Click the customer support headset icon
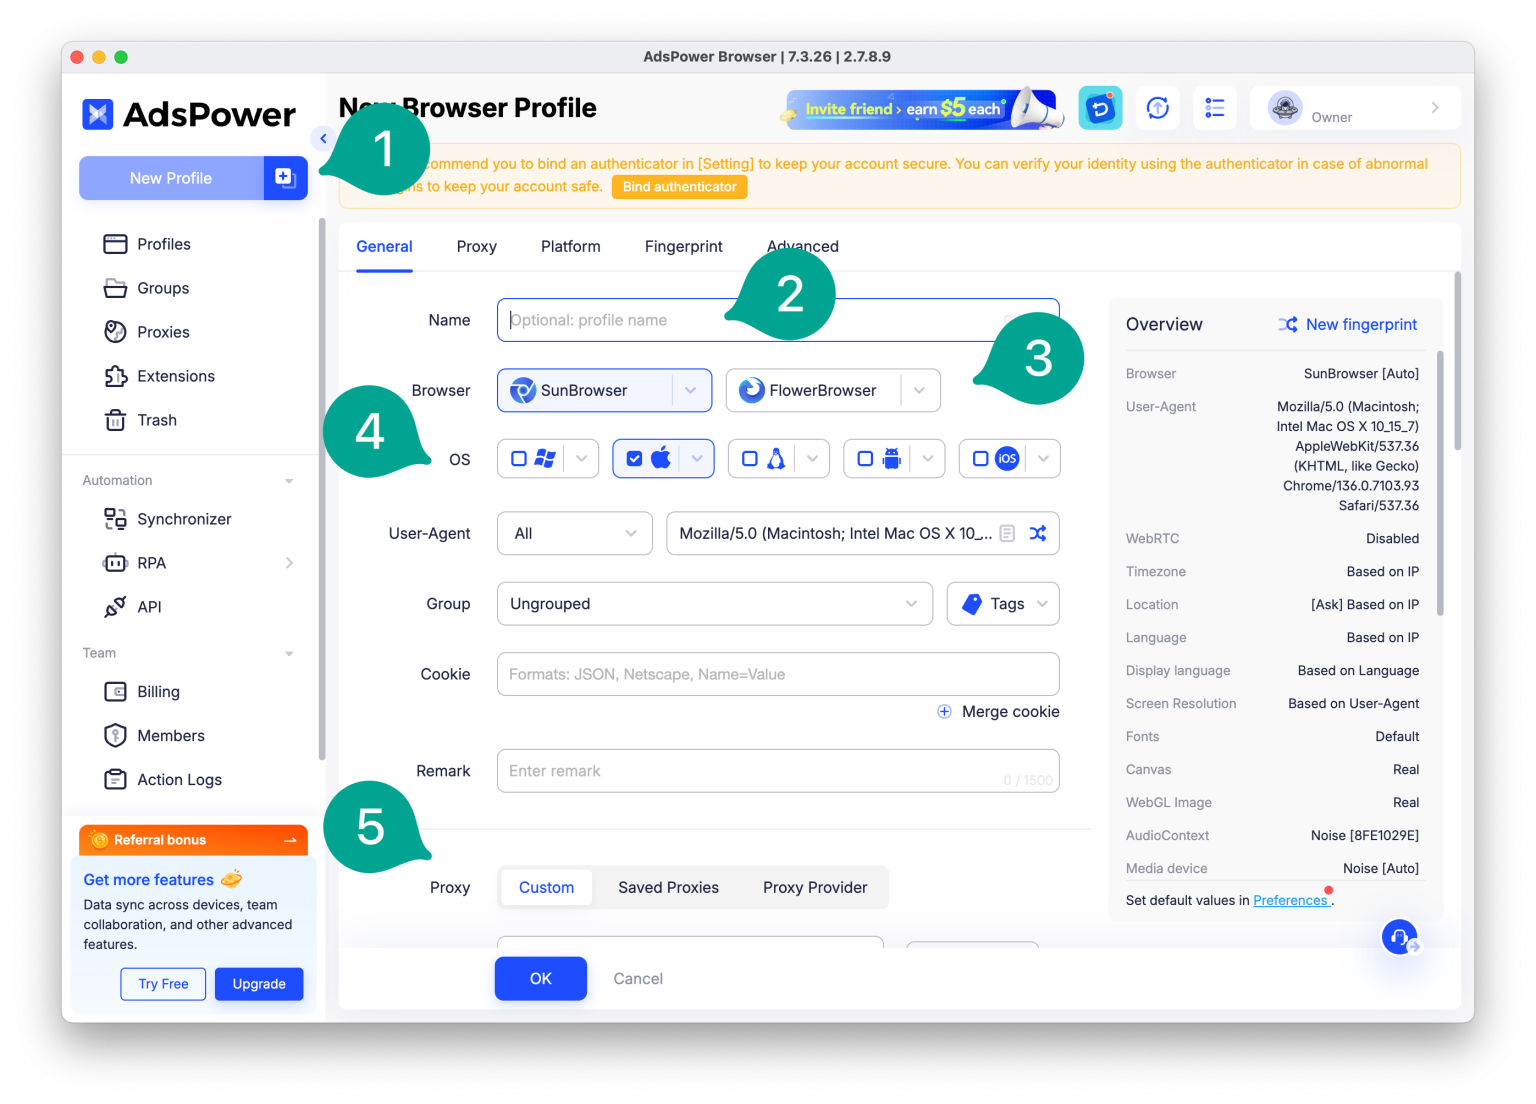1536x1104 pixels. click(x=1399, y=937)
